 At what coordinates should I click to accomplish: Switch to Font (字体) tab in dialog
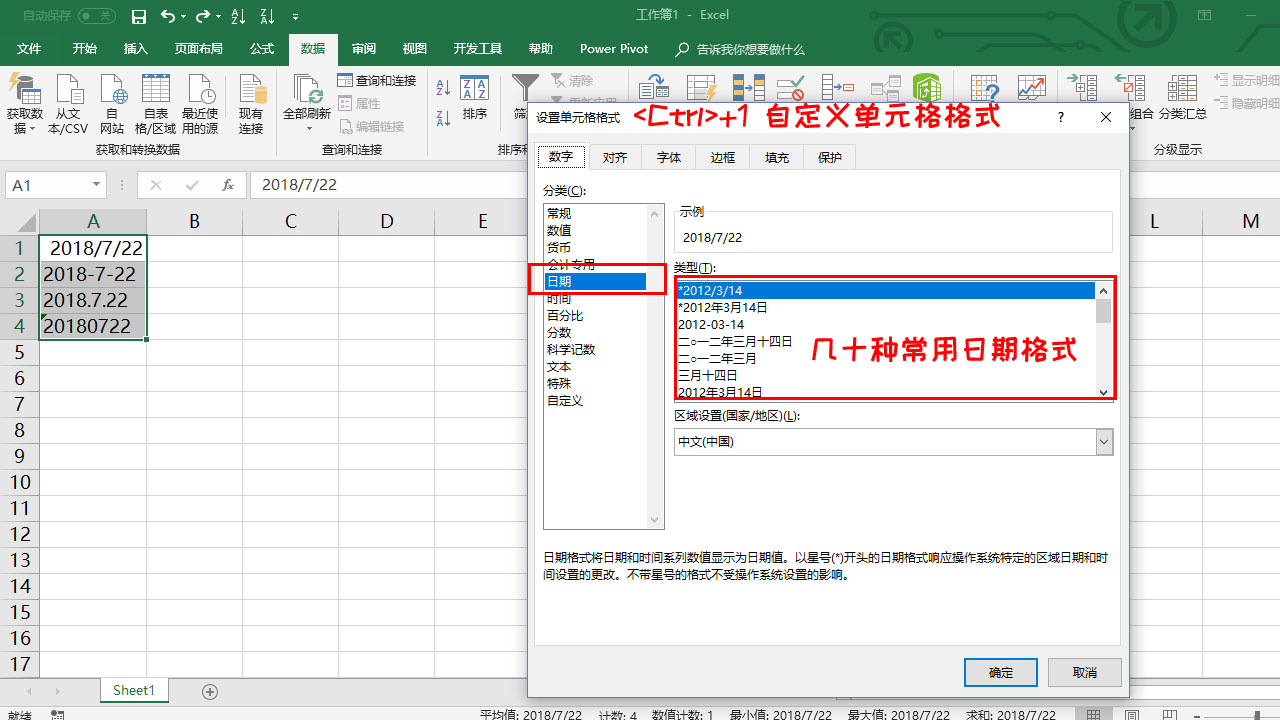click(669, 157)
